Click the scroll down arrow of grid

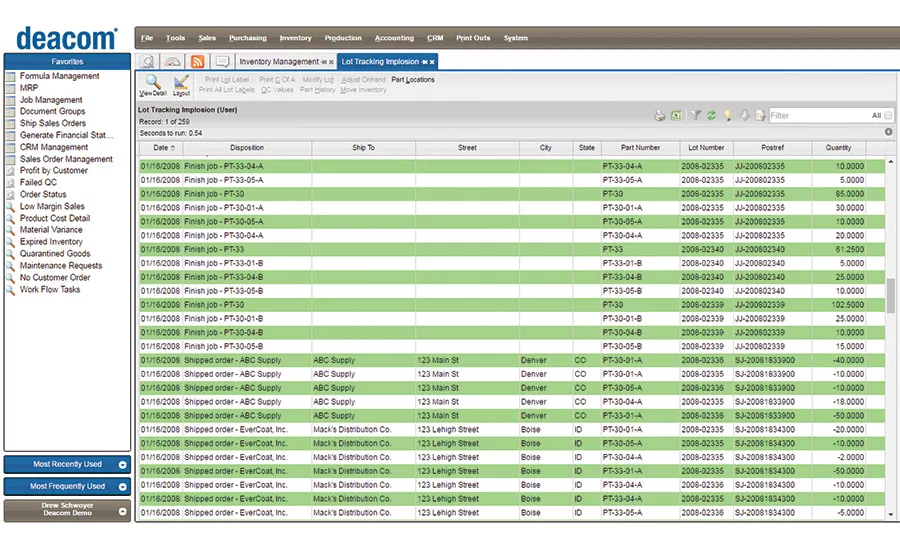[890, 514]
